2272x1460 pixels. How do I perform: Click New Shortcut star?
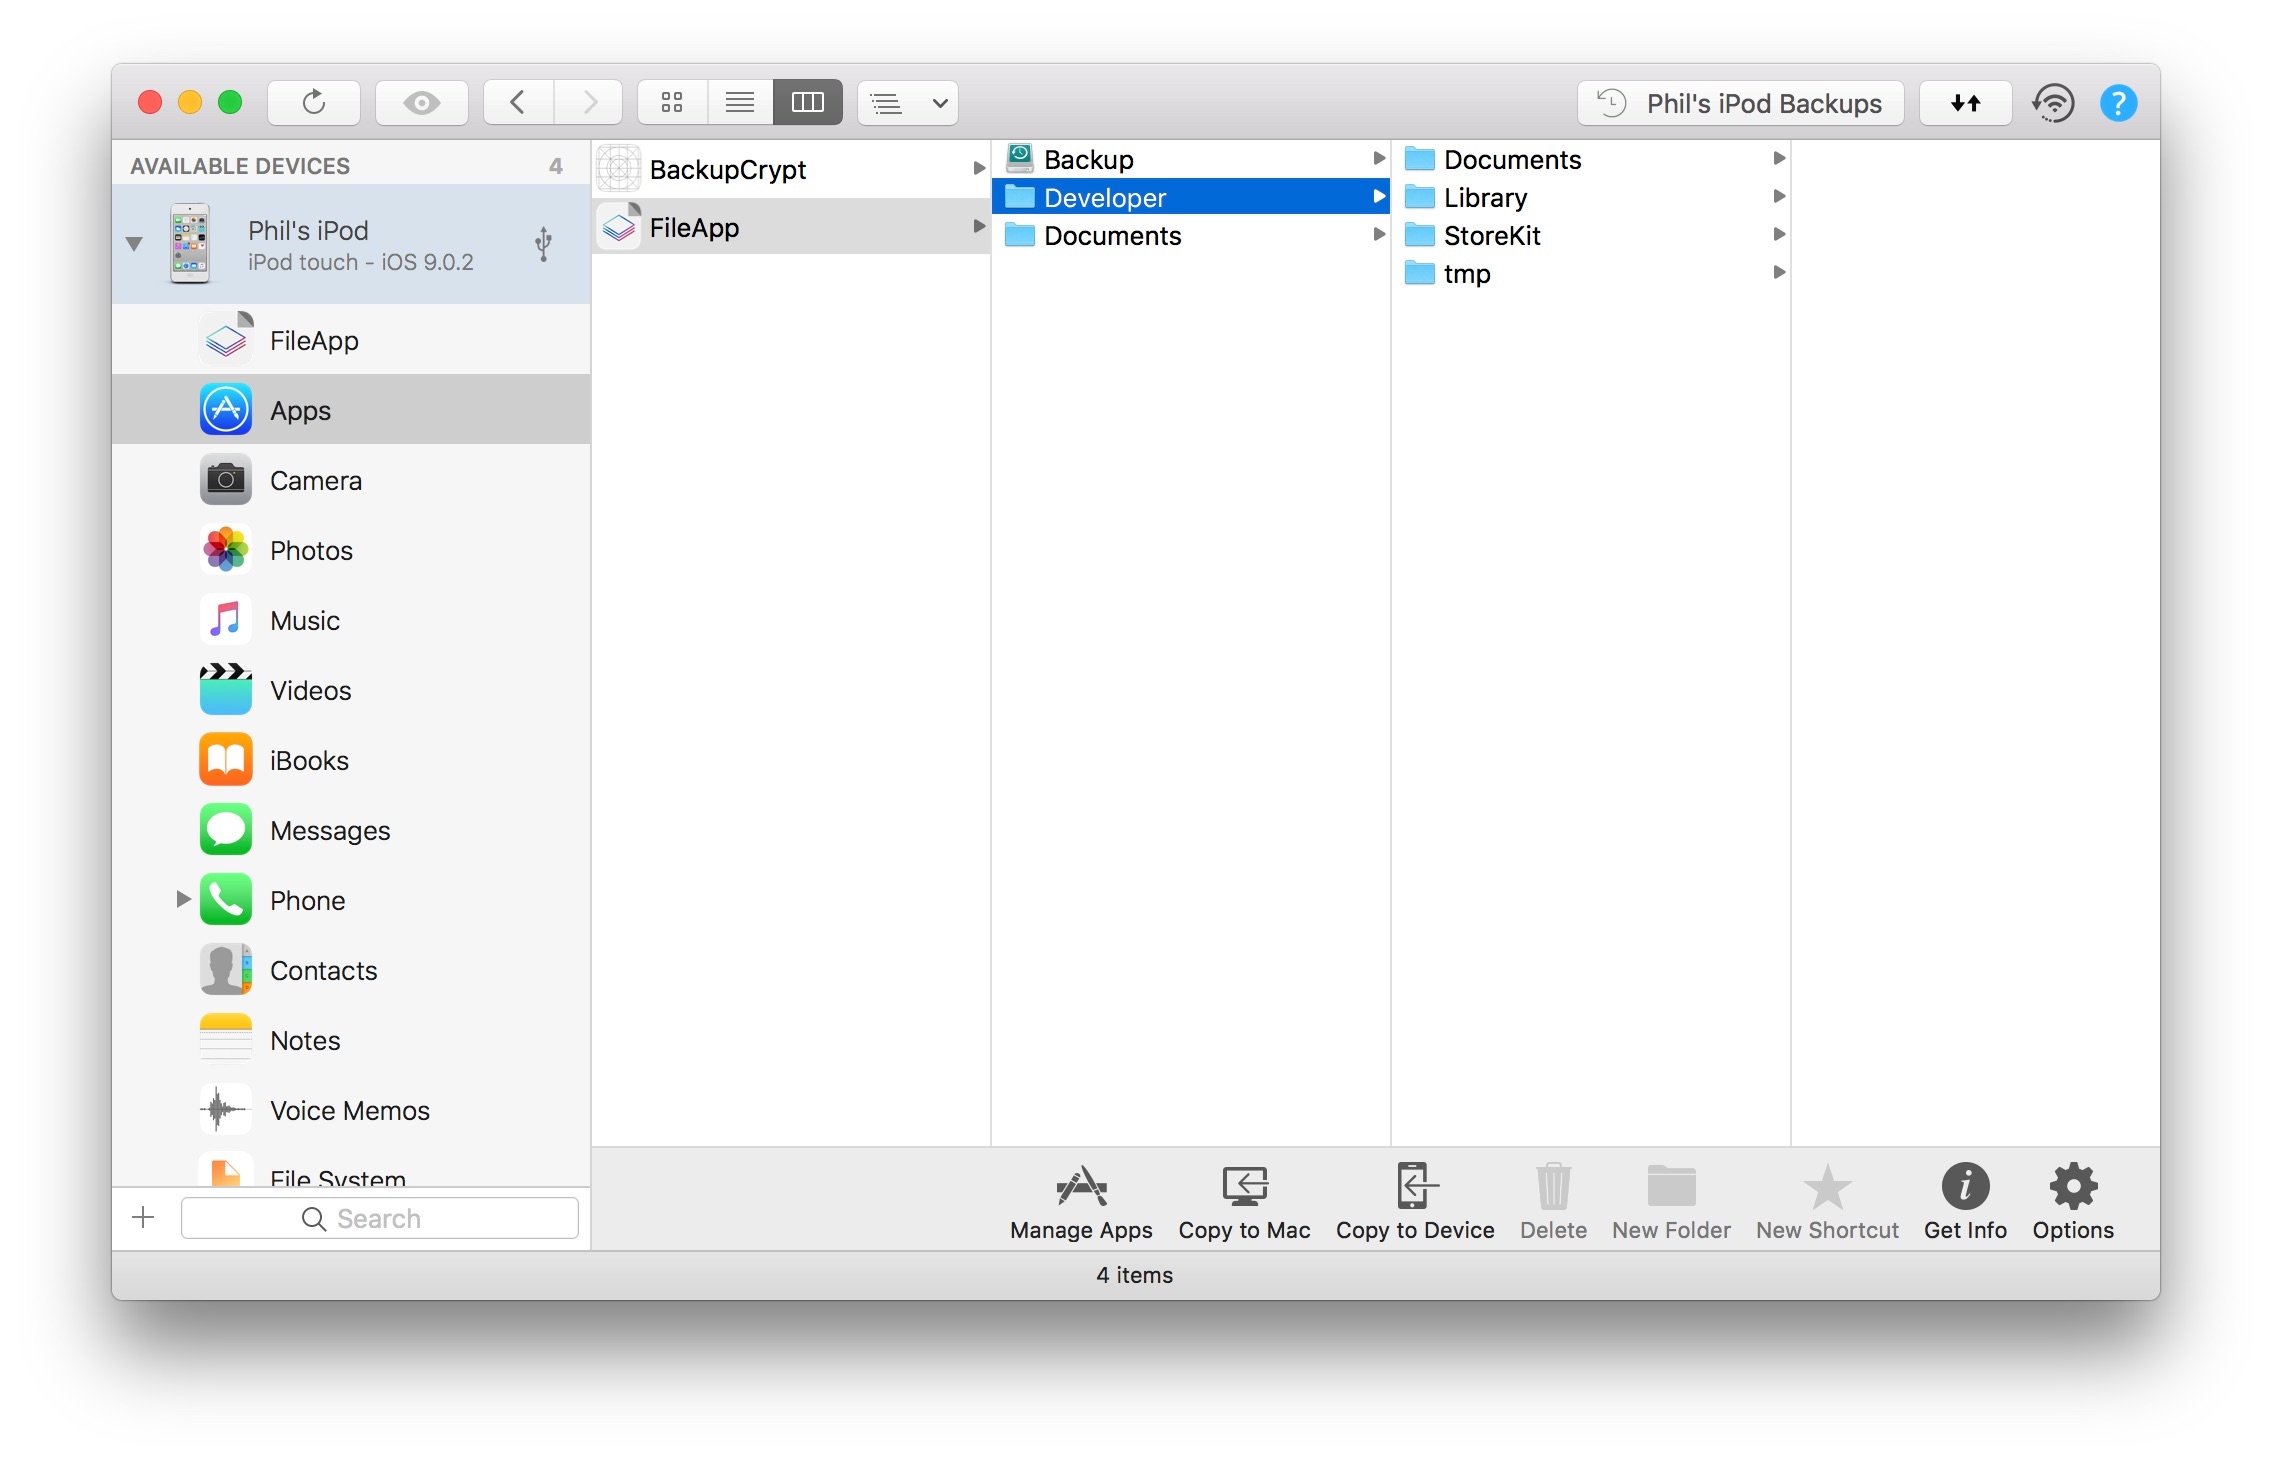(x=1827, y=1202)
